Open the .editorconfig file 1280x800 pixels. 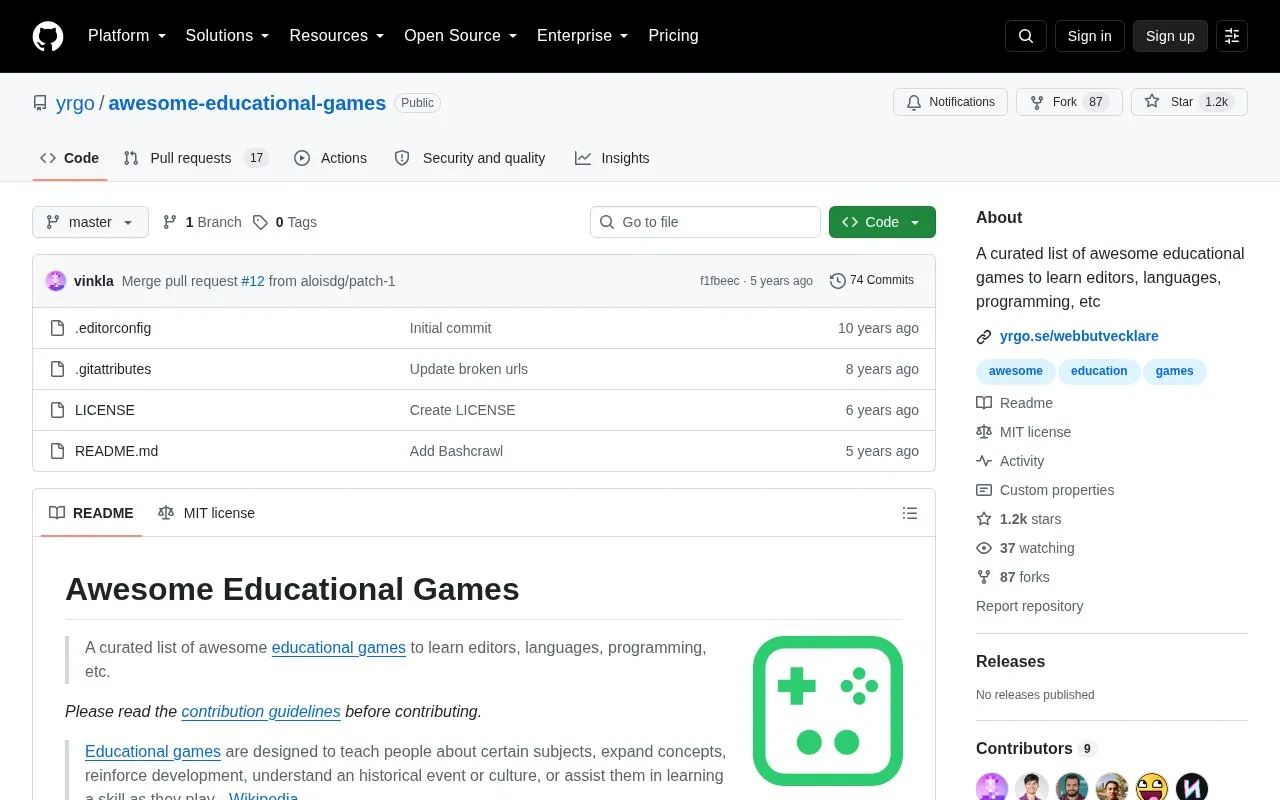[113, 328]
